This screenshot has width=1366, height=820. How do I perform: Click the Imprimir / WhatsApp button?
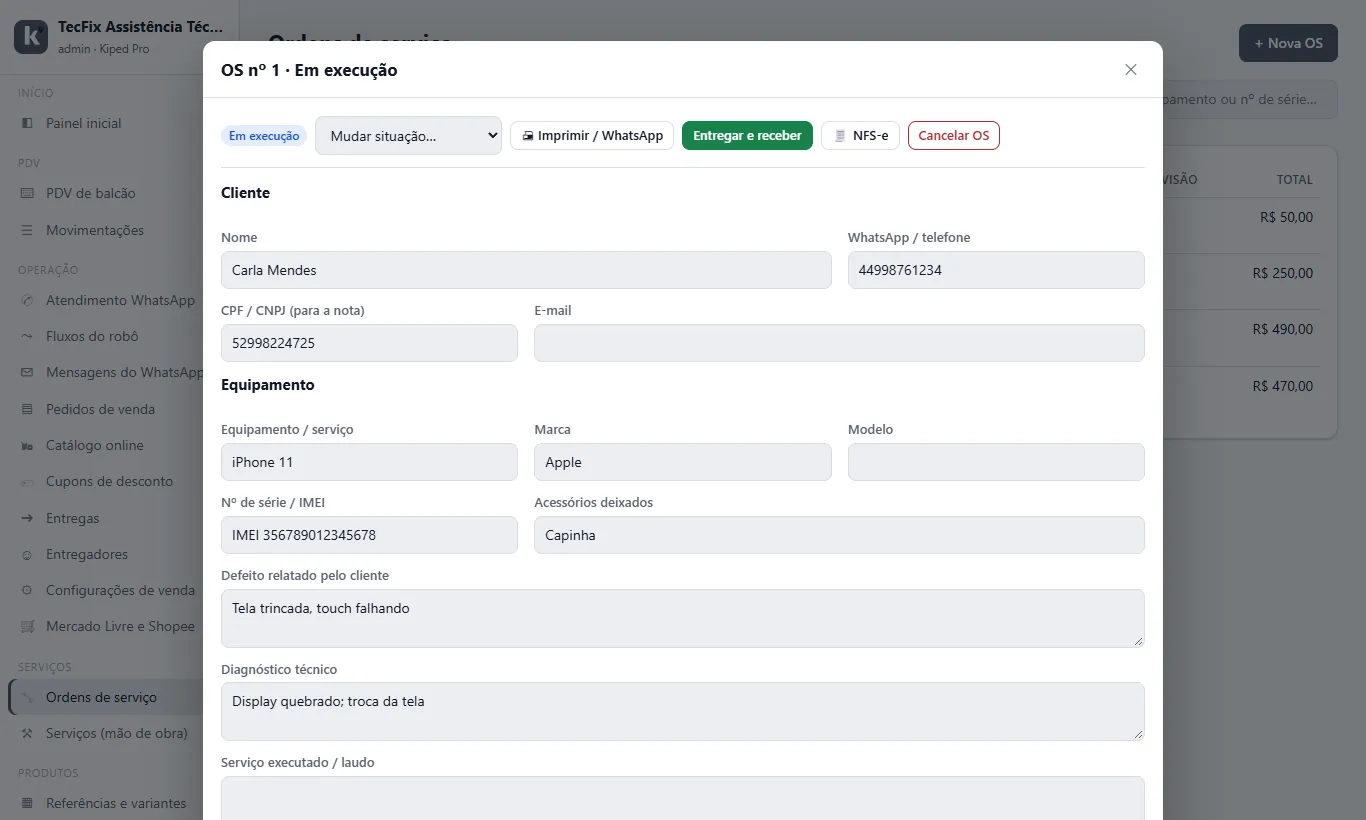592,136
